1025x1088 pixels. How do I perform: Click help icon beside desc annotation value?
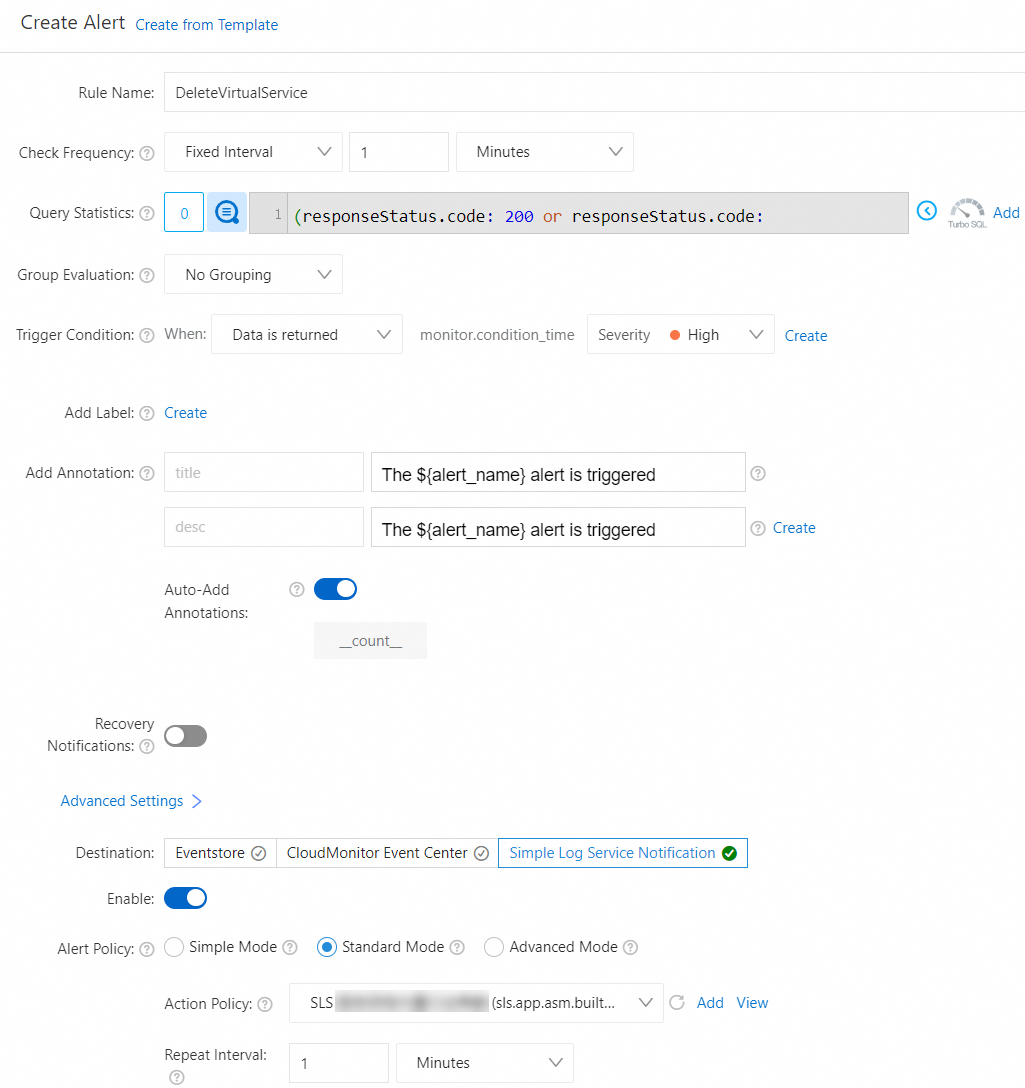pyautogui.click(x=758, y=528)
